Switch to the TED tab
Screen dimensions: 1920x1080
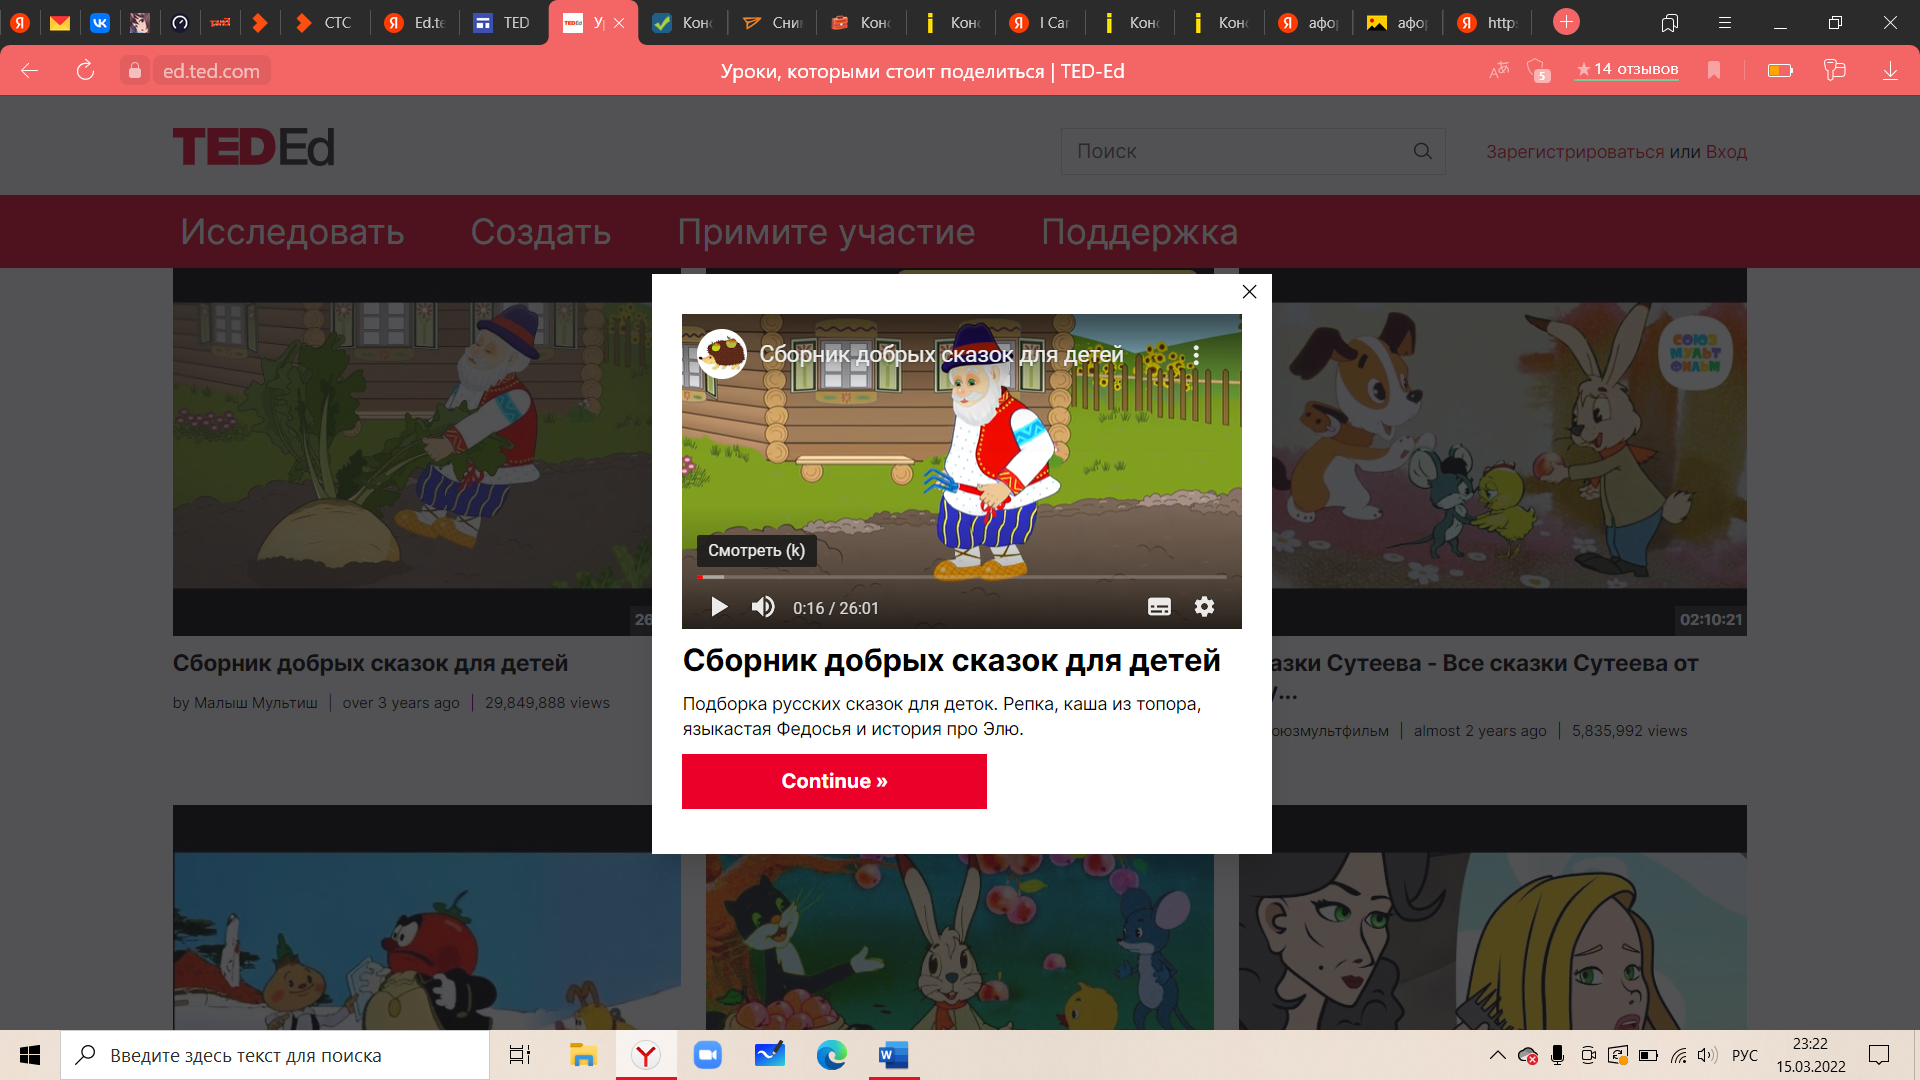coord(503,22)
